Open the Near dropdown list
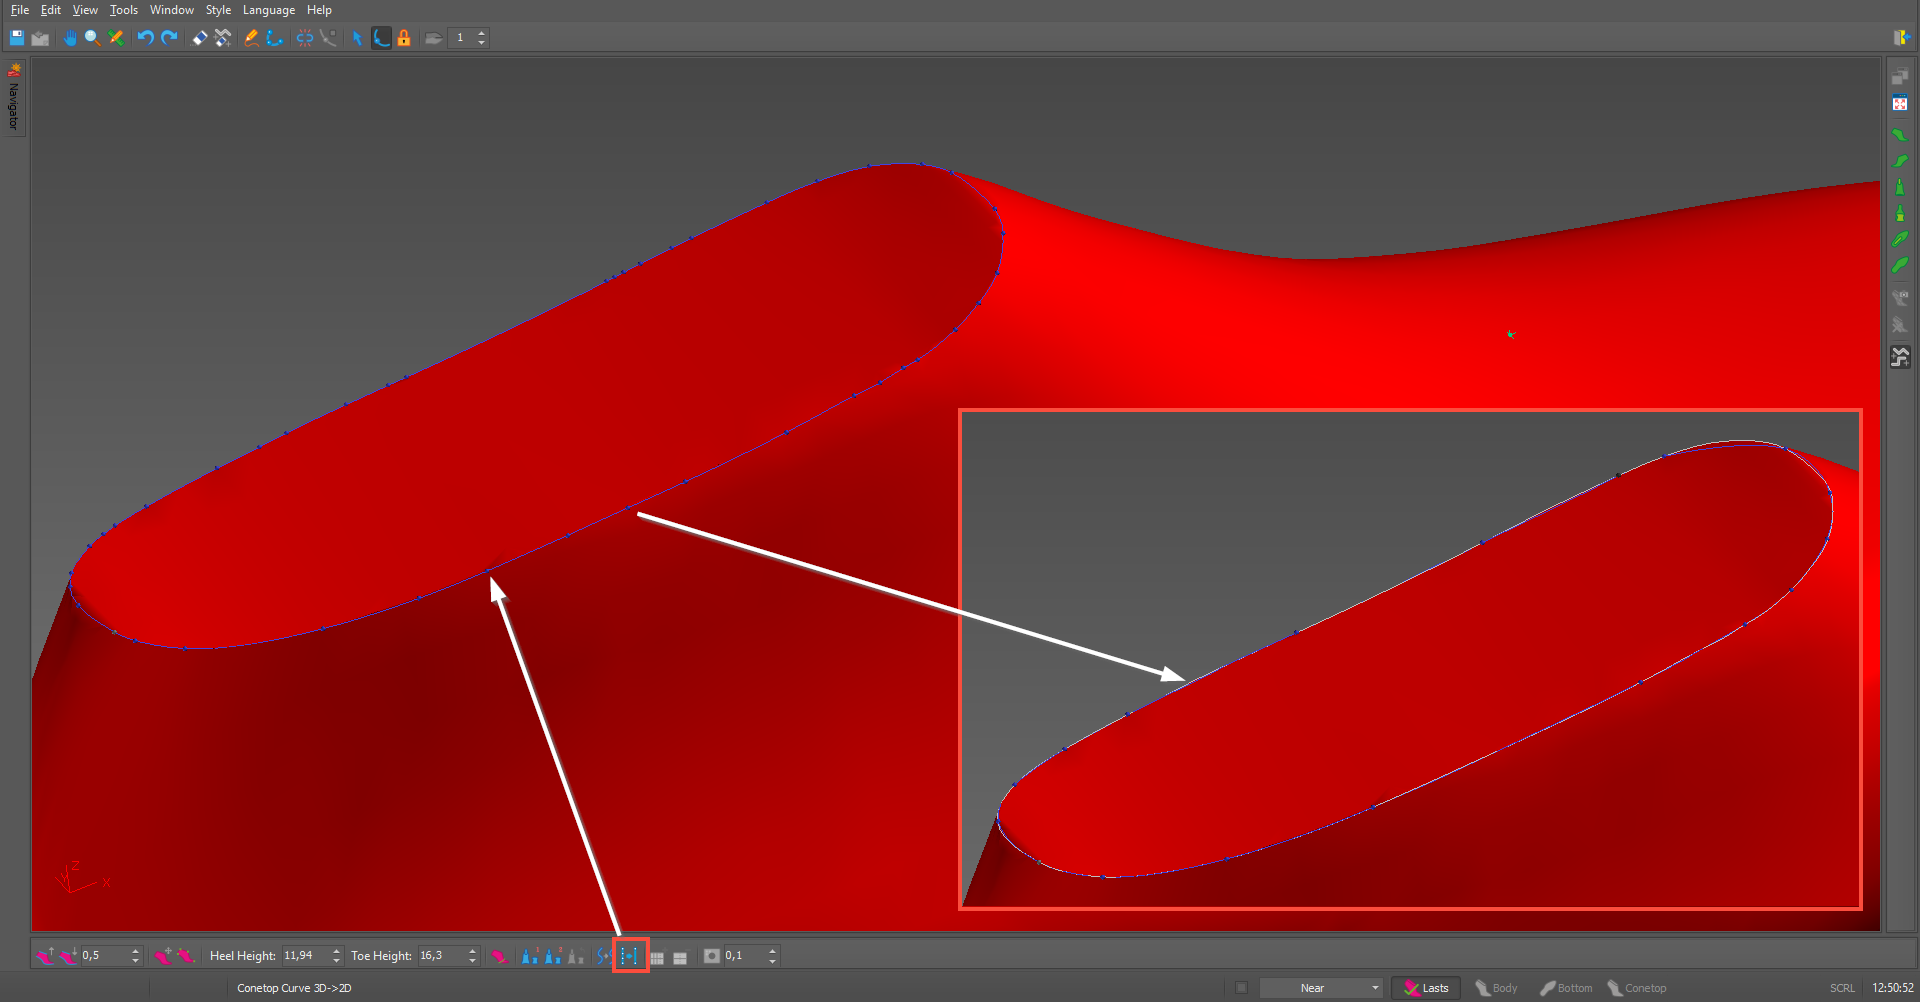The height and width of the screenshot is (1002, 1920). (x=1320, y=988)
